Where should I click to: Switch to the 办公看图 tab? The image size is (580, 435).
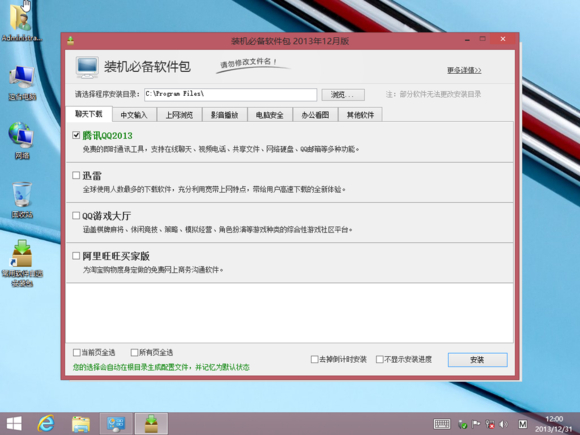coord(315,115)
